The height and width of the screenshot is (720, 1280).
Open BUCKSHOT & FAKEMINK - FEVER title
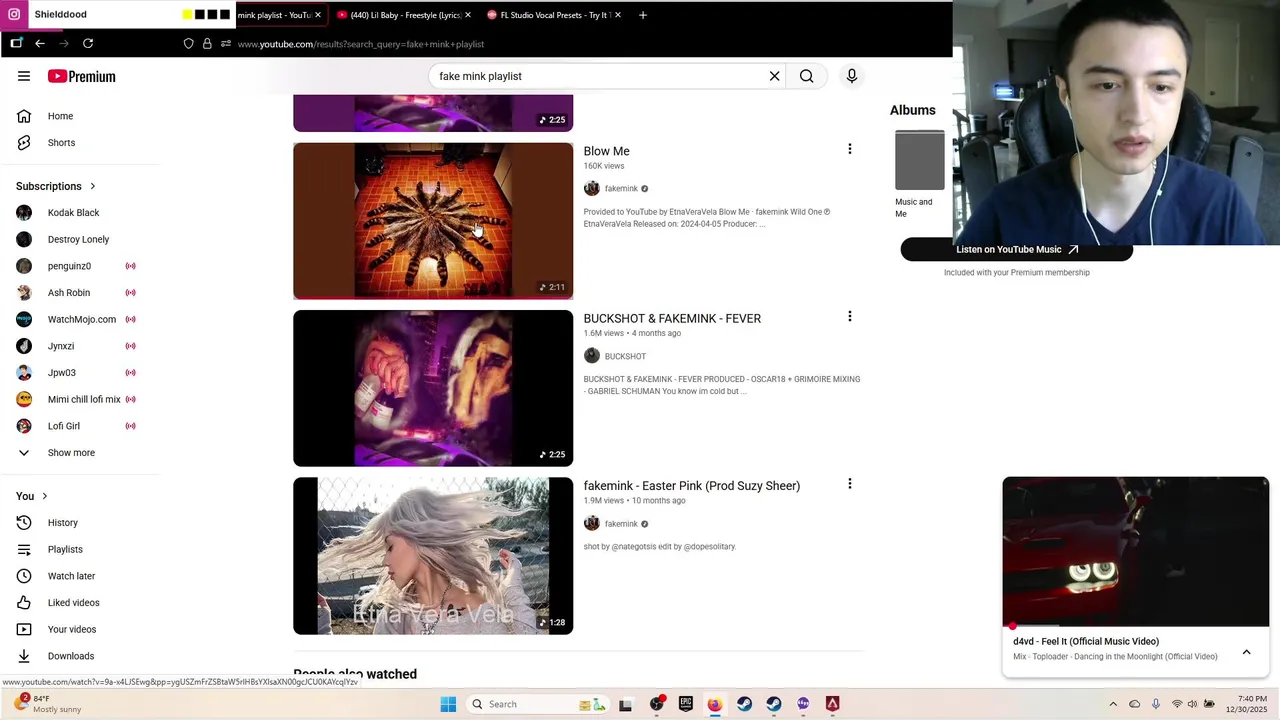(672, 318)
